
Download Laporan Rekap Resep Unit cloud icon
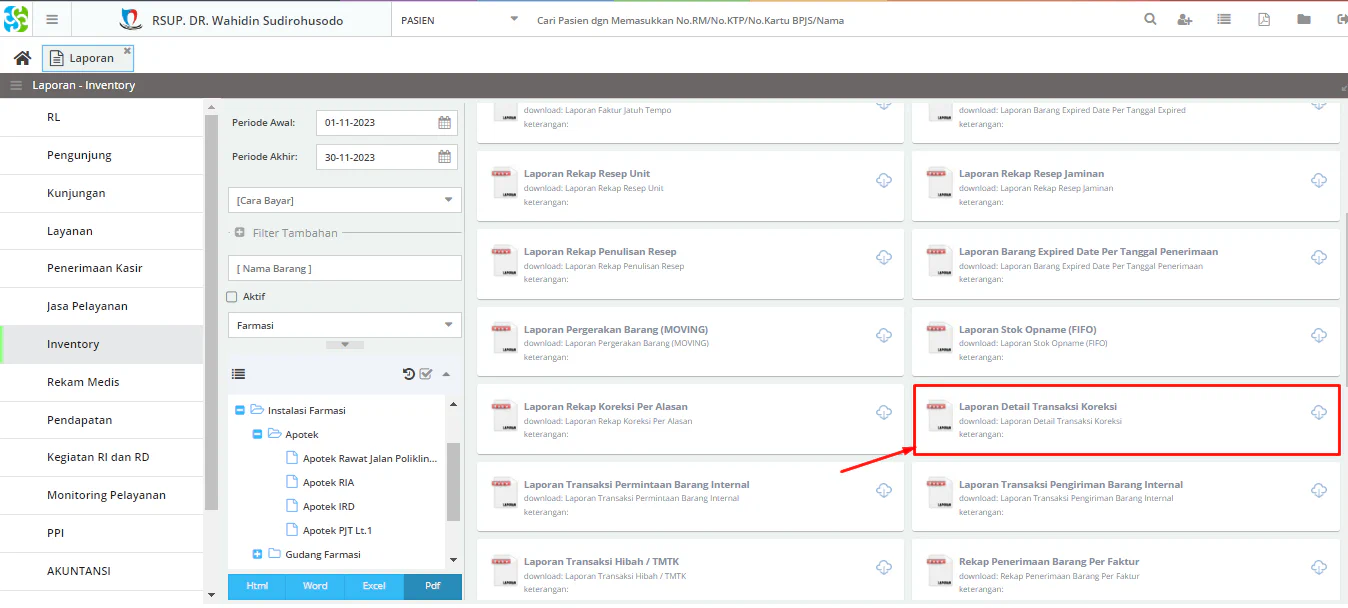click(x=884, y=180)
